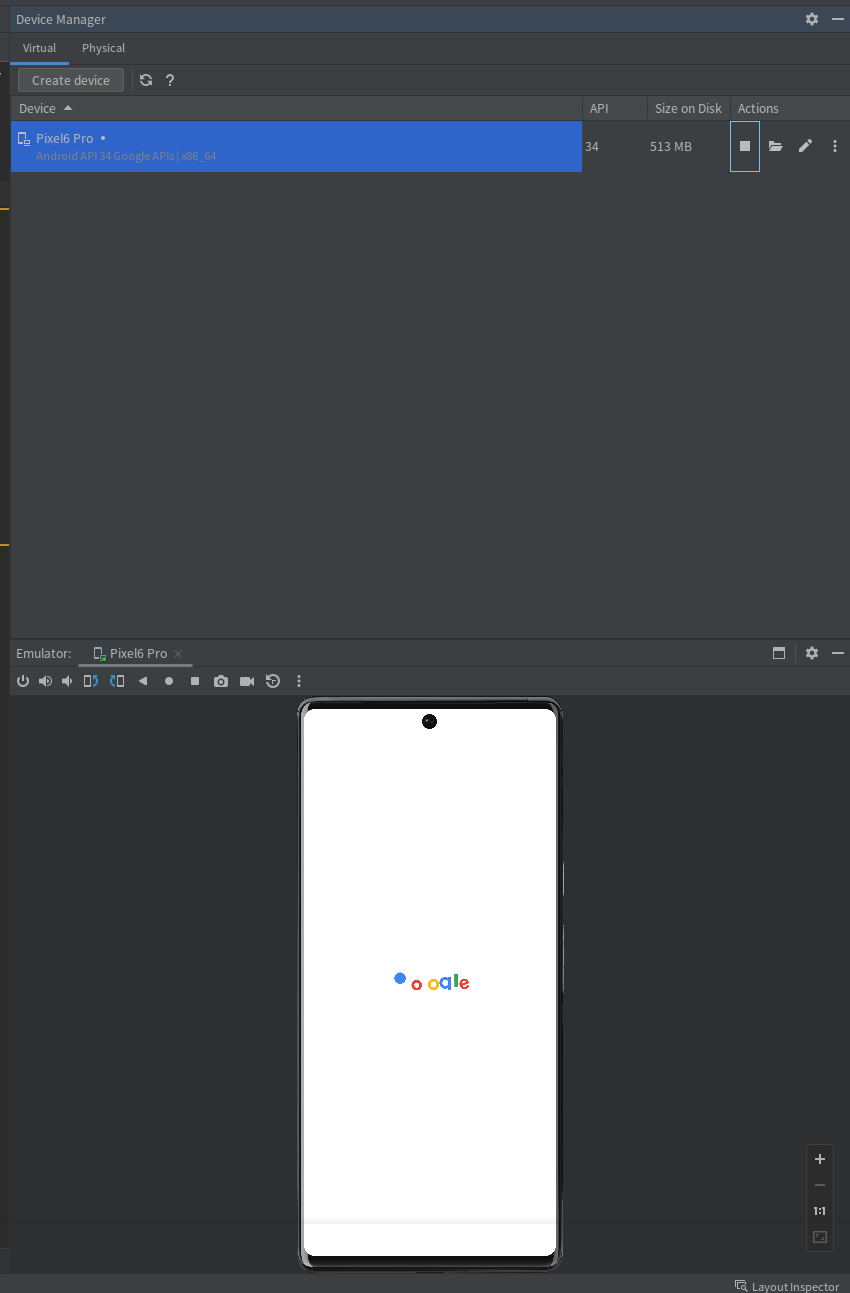Hide the Emulator panel

point(838,653)
